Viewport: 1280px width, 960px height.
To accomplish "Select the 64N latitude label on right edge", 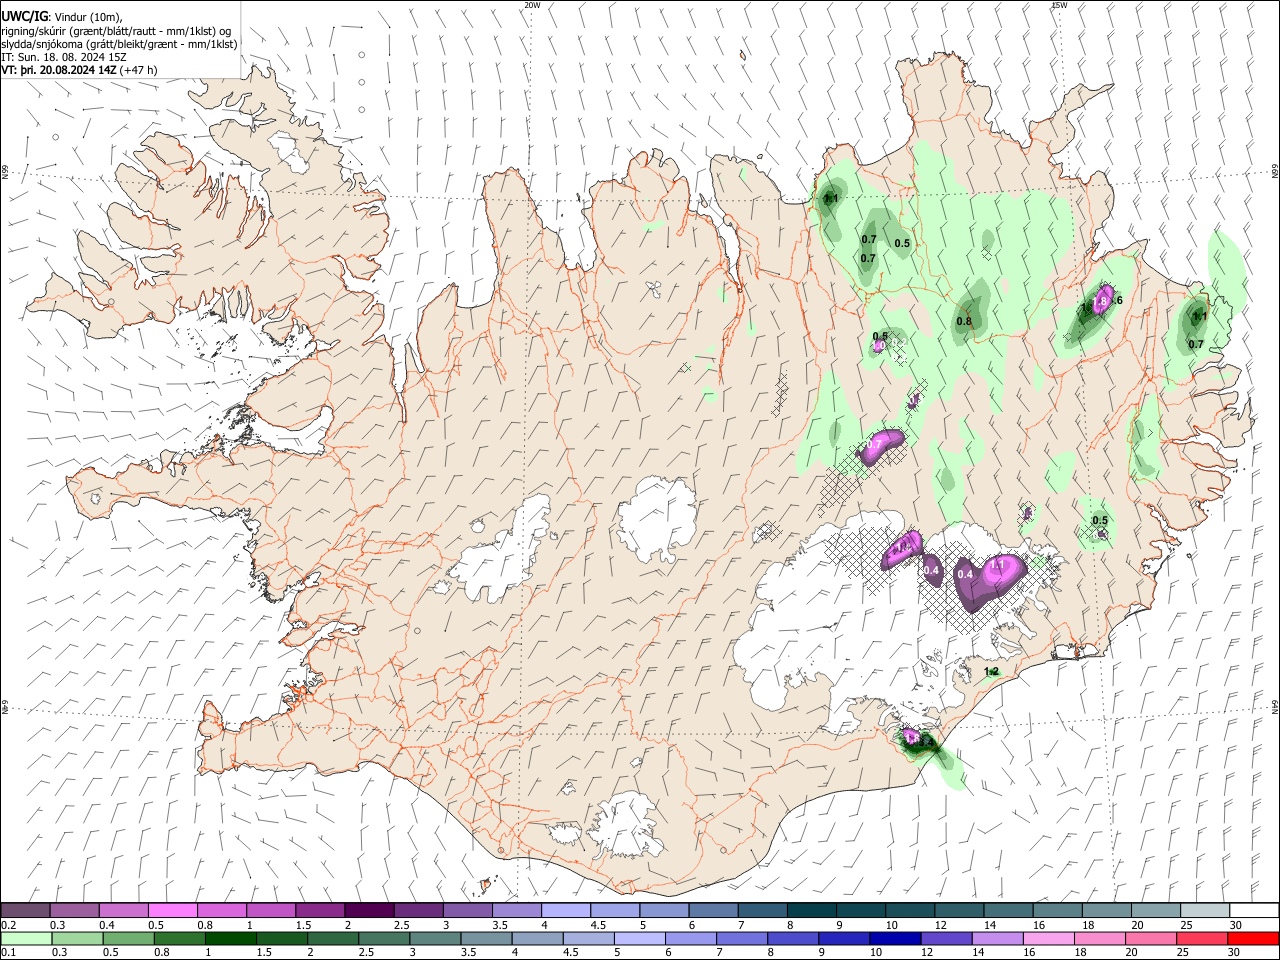I will tap(1275, 706).
